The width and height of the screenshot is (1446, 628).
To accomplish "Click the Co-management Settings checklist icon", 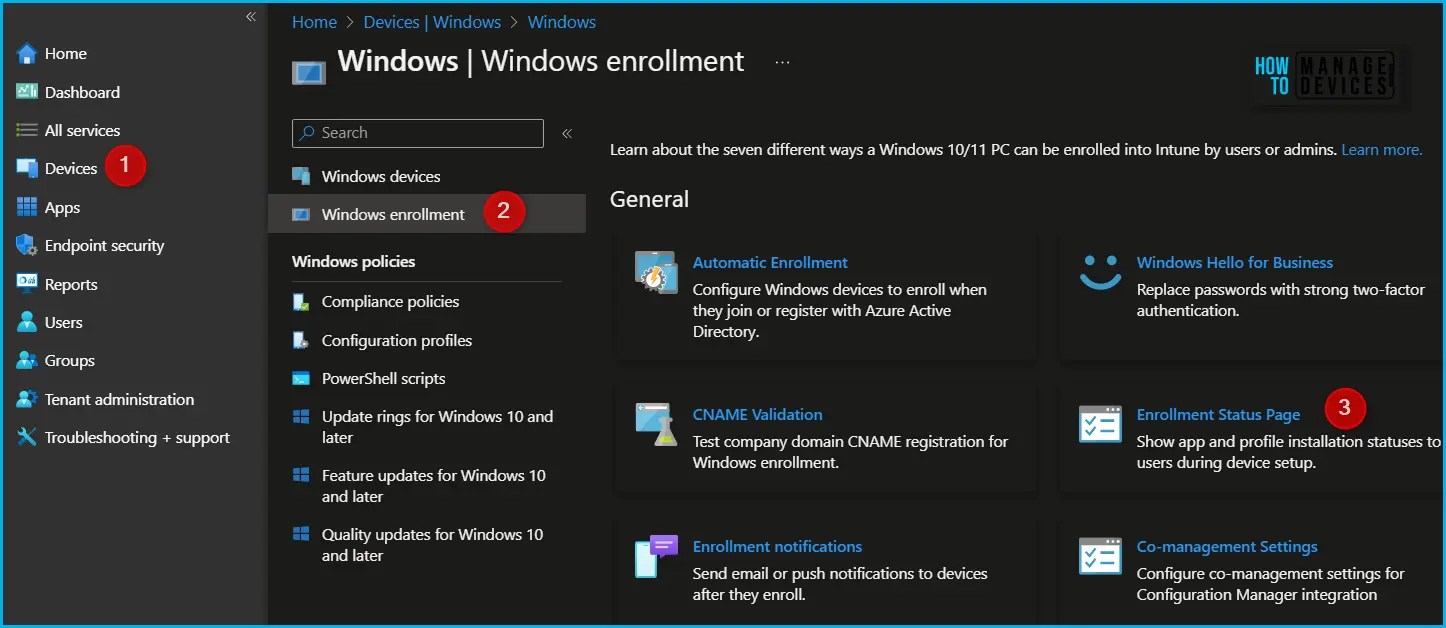I will click(1100, 557).
